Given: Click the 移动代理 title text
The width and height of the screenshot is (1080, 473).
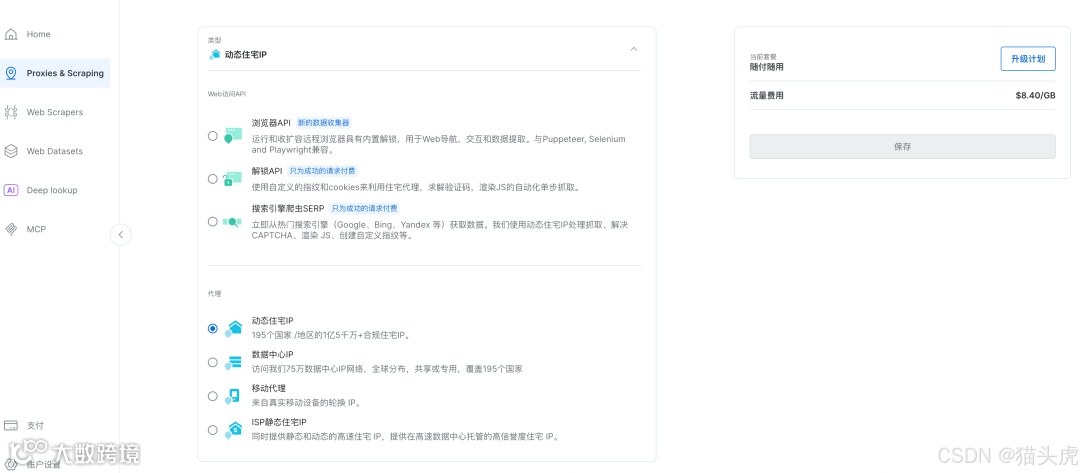Looking at the screenshot, I should (x=269, y=388).
